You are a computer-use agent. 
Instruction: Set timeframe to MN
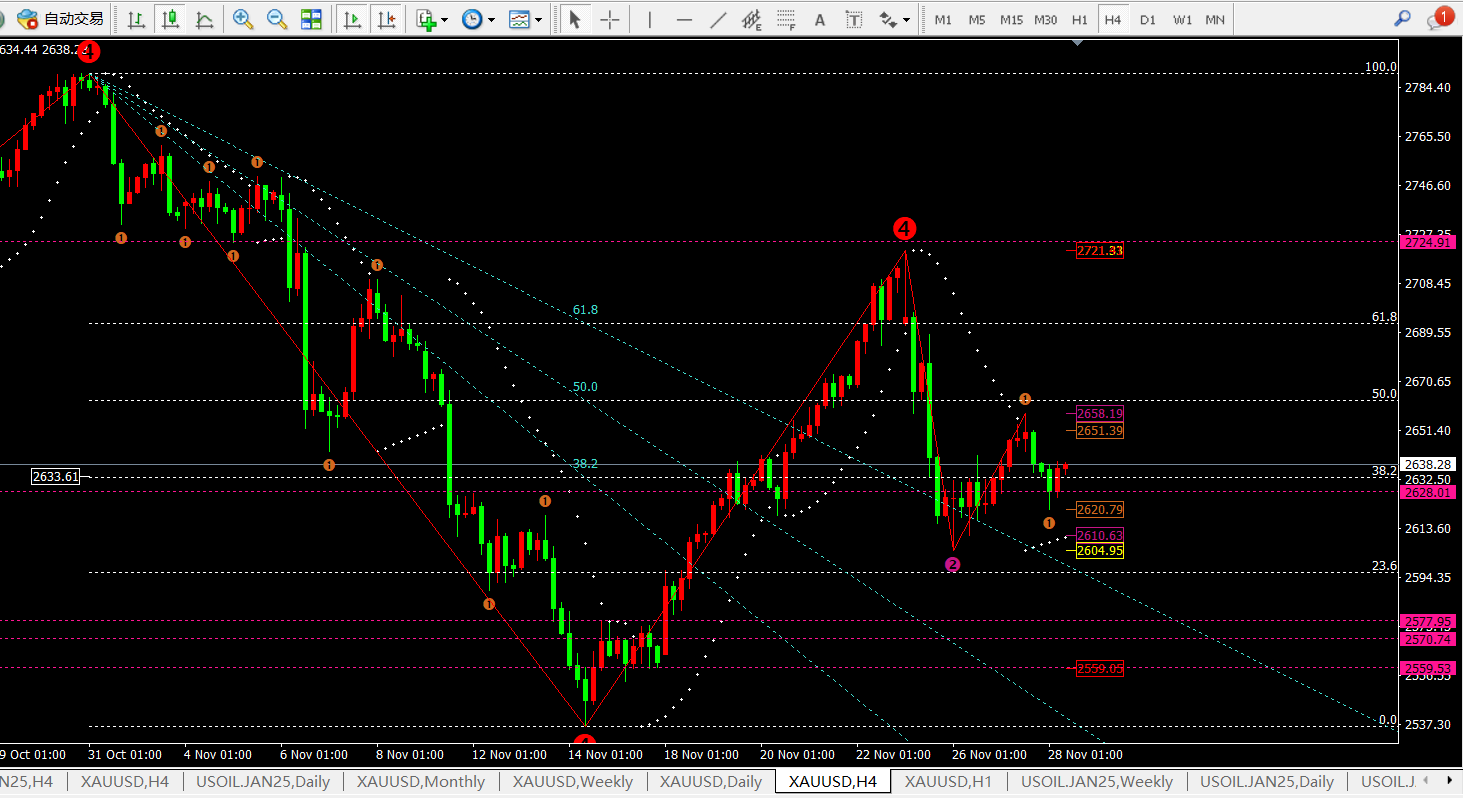point(1215,19)
